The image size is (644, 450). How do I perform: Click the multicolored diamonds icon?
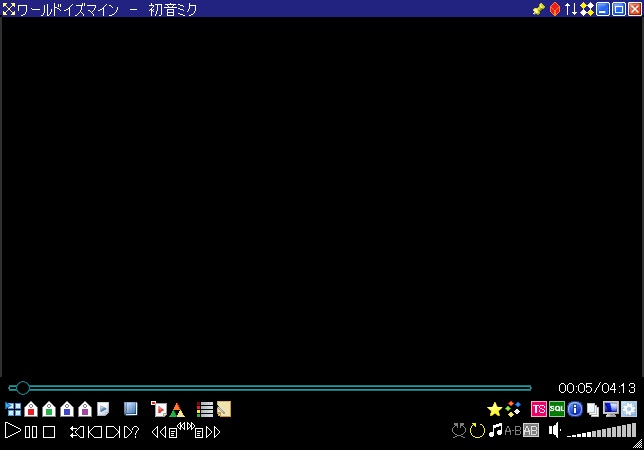(x=513, y=409)
